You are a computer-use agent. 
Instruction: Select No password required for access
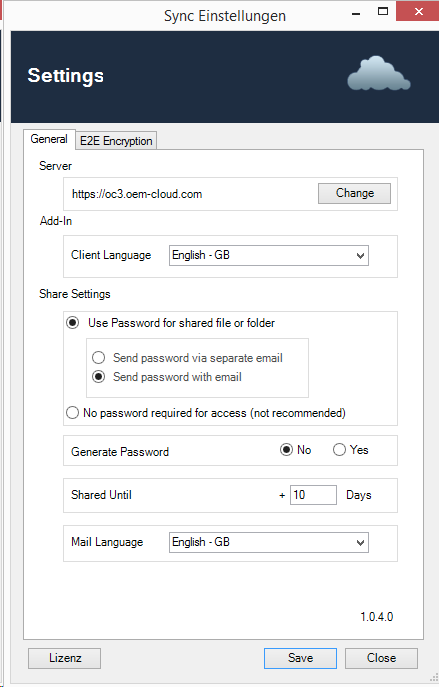click(206, 413)
